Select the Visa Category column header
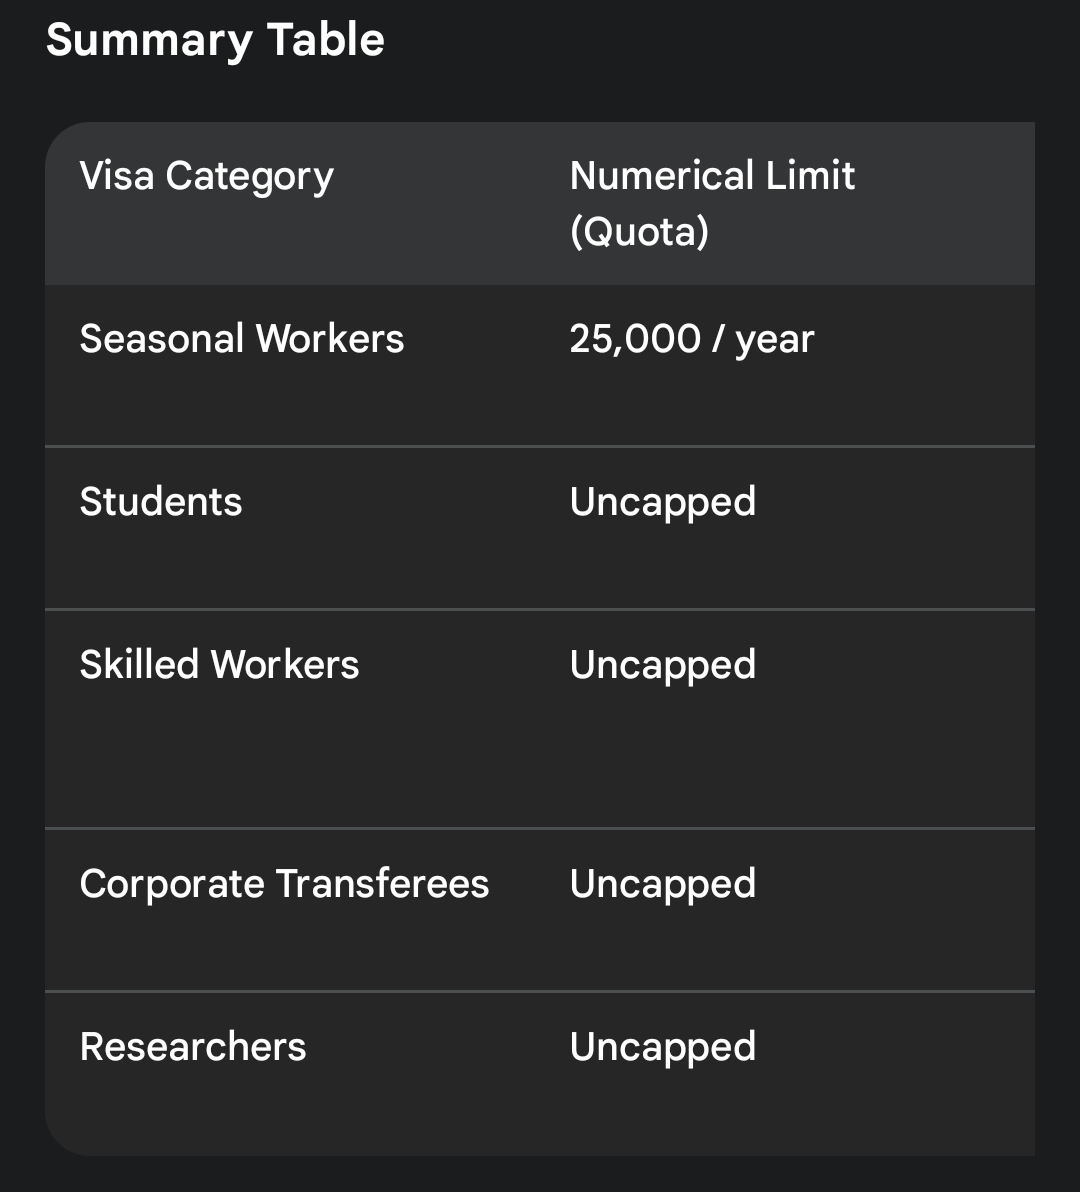Viewport: 1080px width, 1192px height. pos(207,177)
